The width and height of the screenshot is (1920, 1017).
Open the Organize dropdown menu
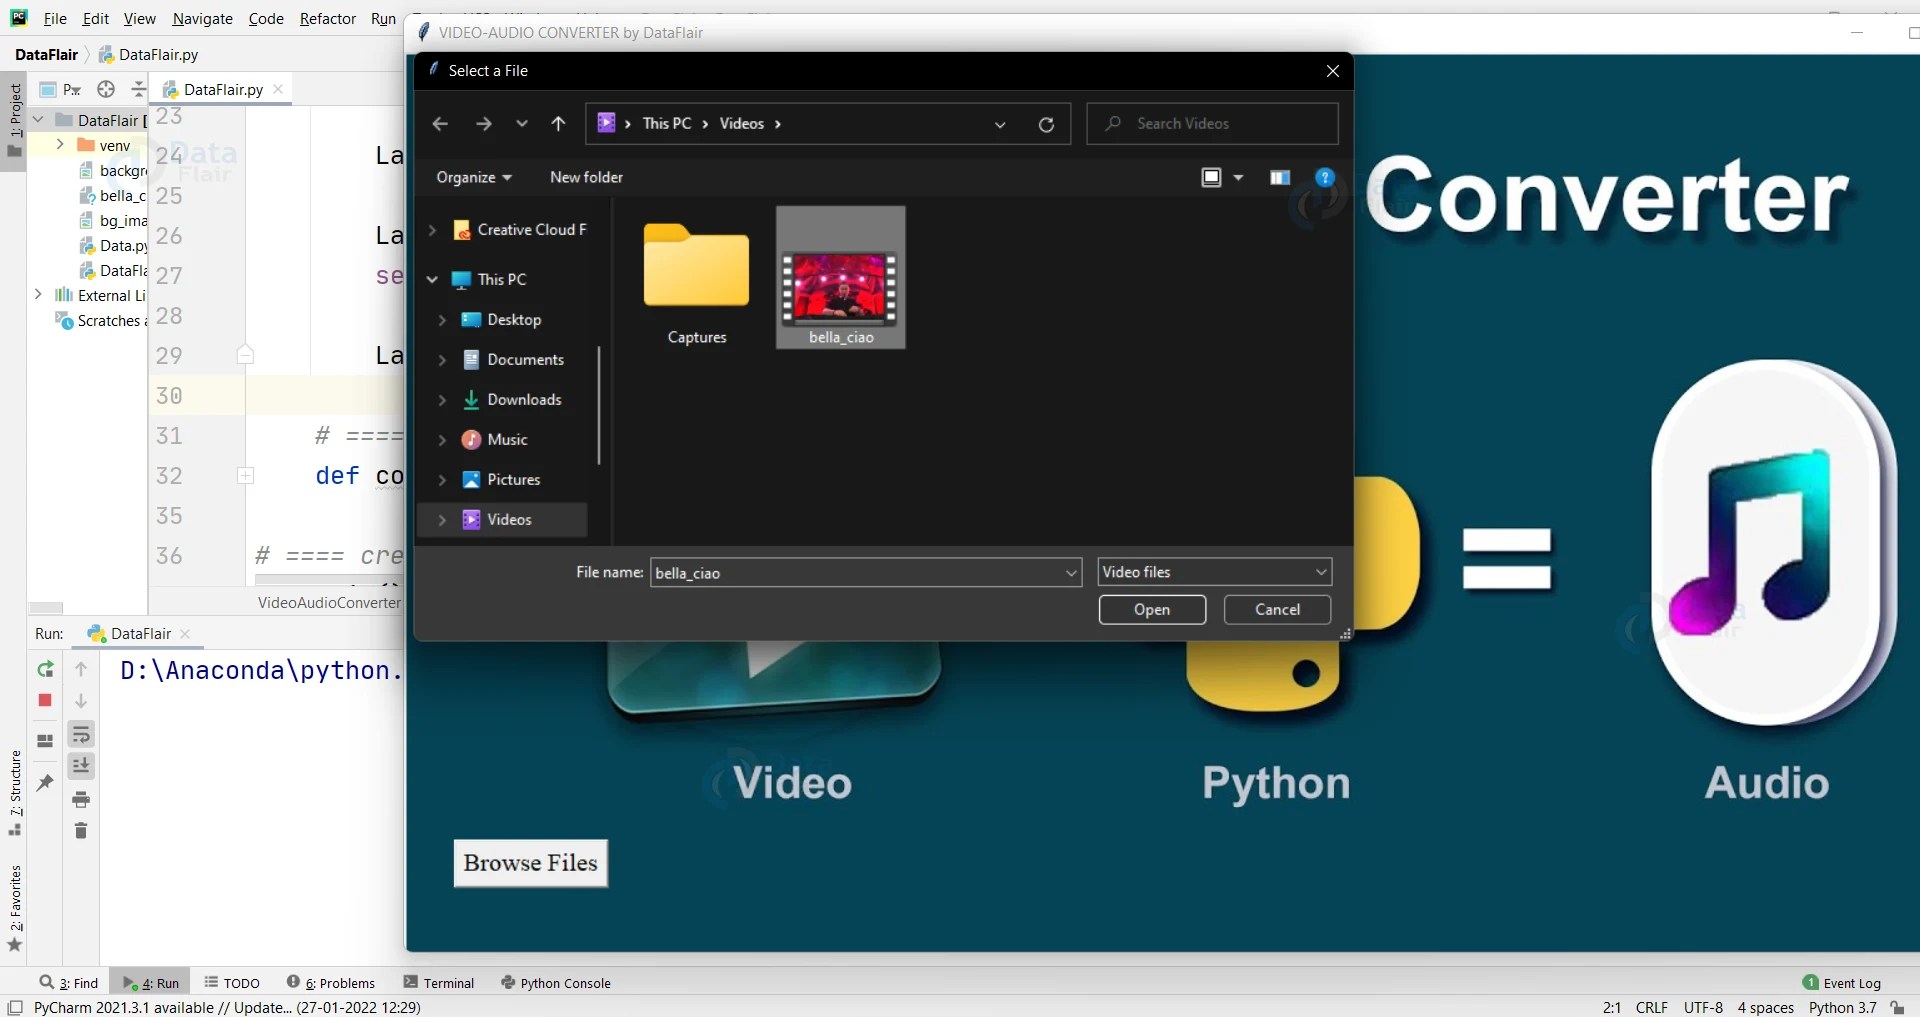click(x=473, y=177)
